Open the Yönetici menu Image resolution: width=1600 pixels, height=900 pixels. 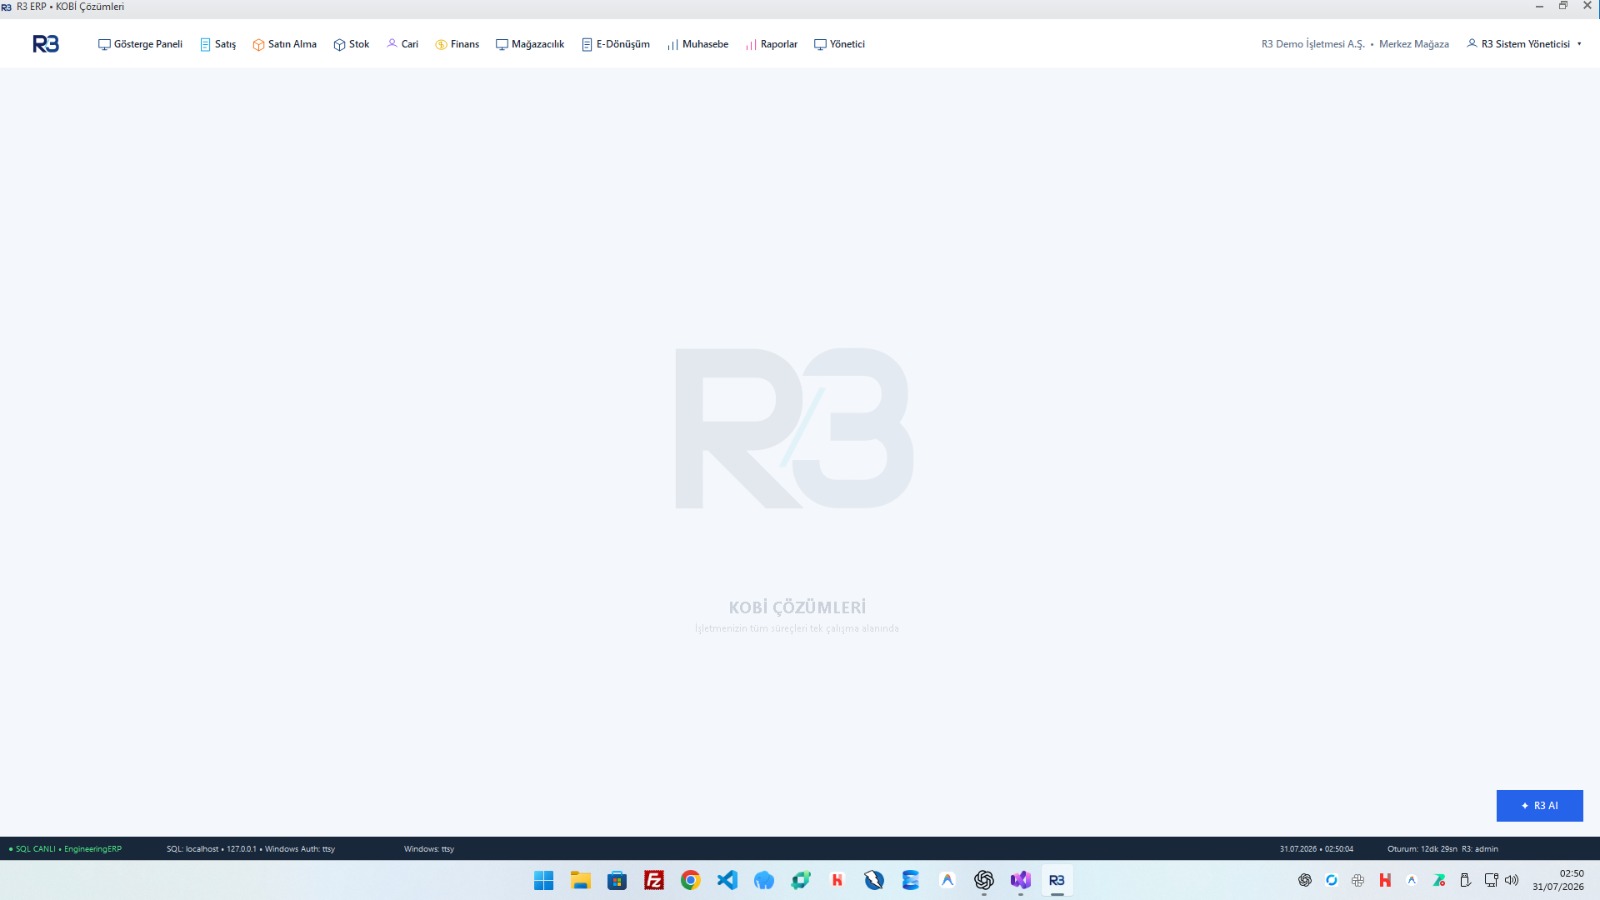click(x=839, y=44)
